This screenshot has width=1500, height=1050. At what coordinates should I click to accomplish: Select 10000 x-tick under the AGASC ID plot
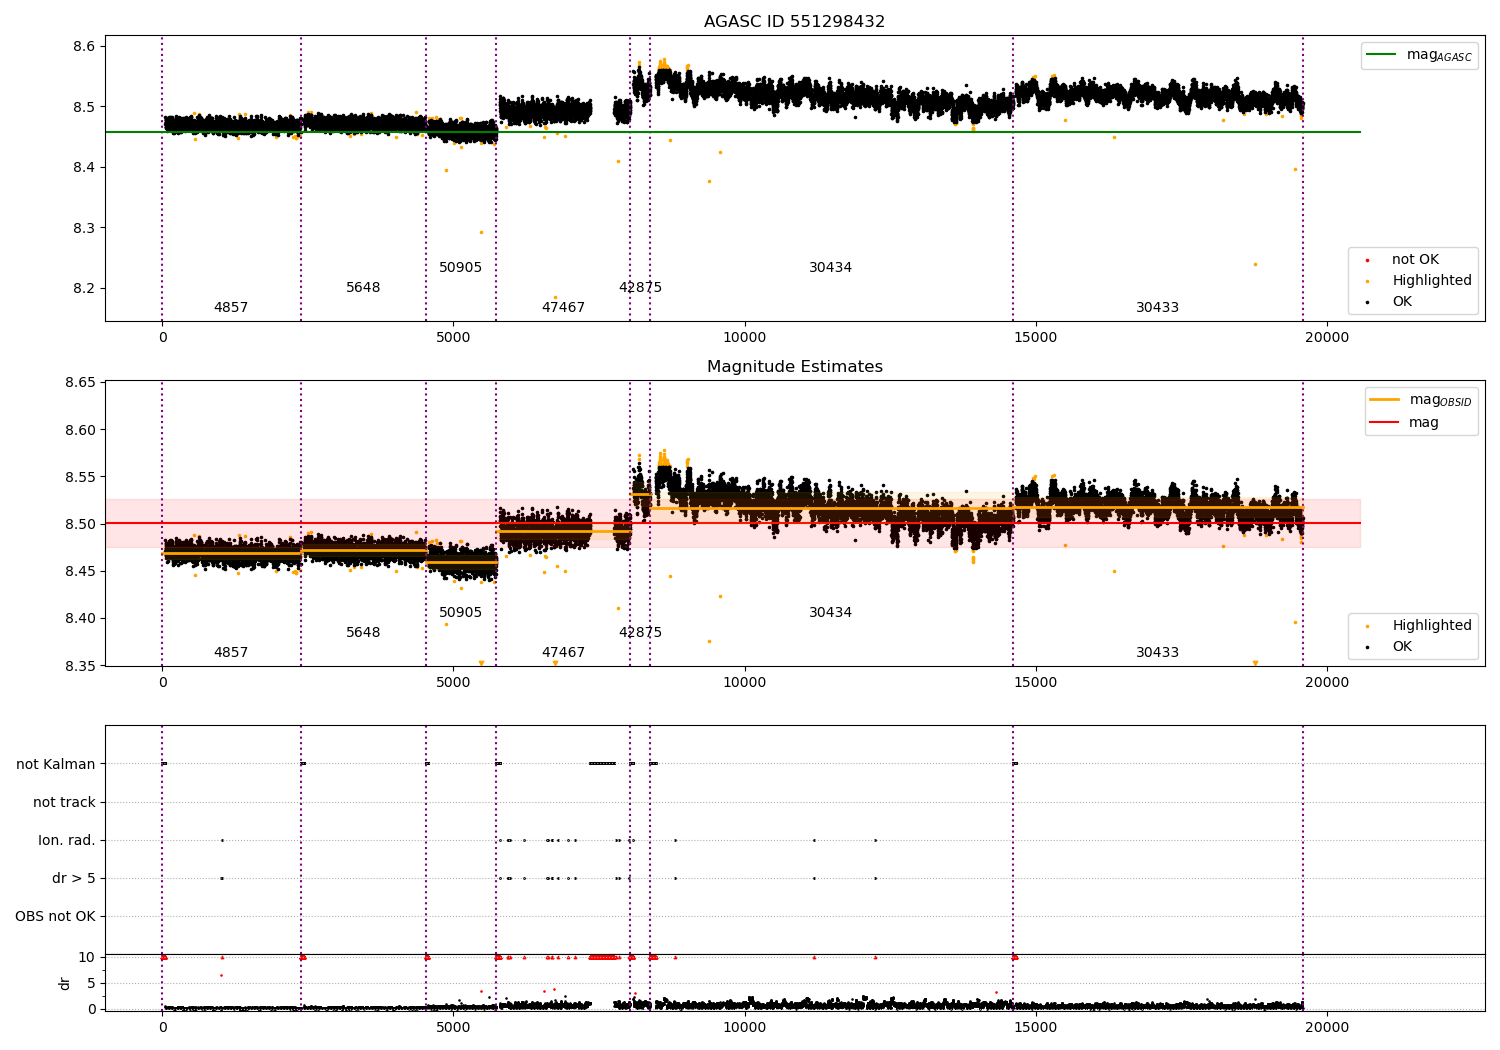point(744,338)
